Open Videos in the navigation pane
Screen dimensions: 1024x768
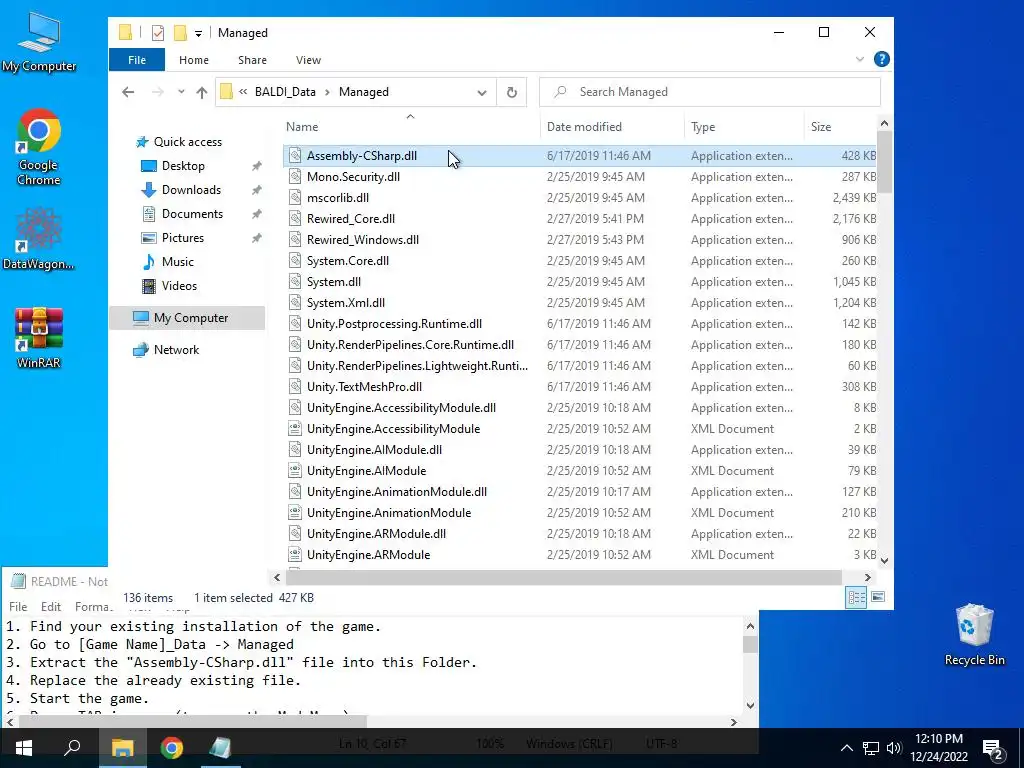pos(179,286)
